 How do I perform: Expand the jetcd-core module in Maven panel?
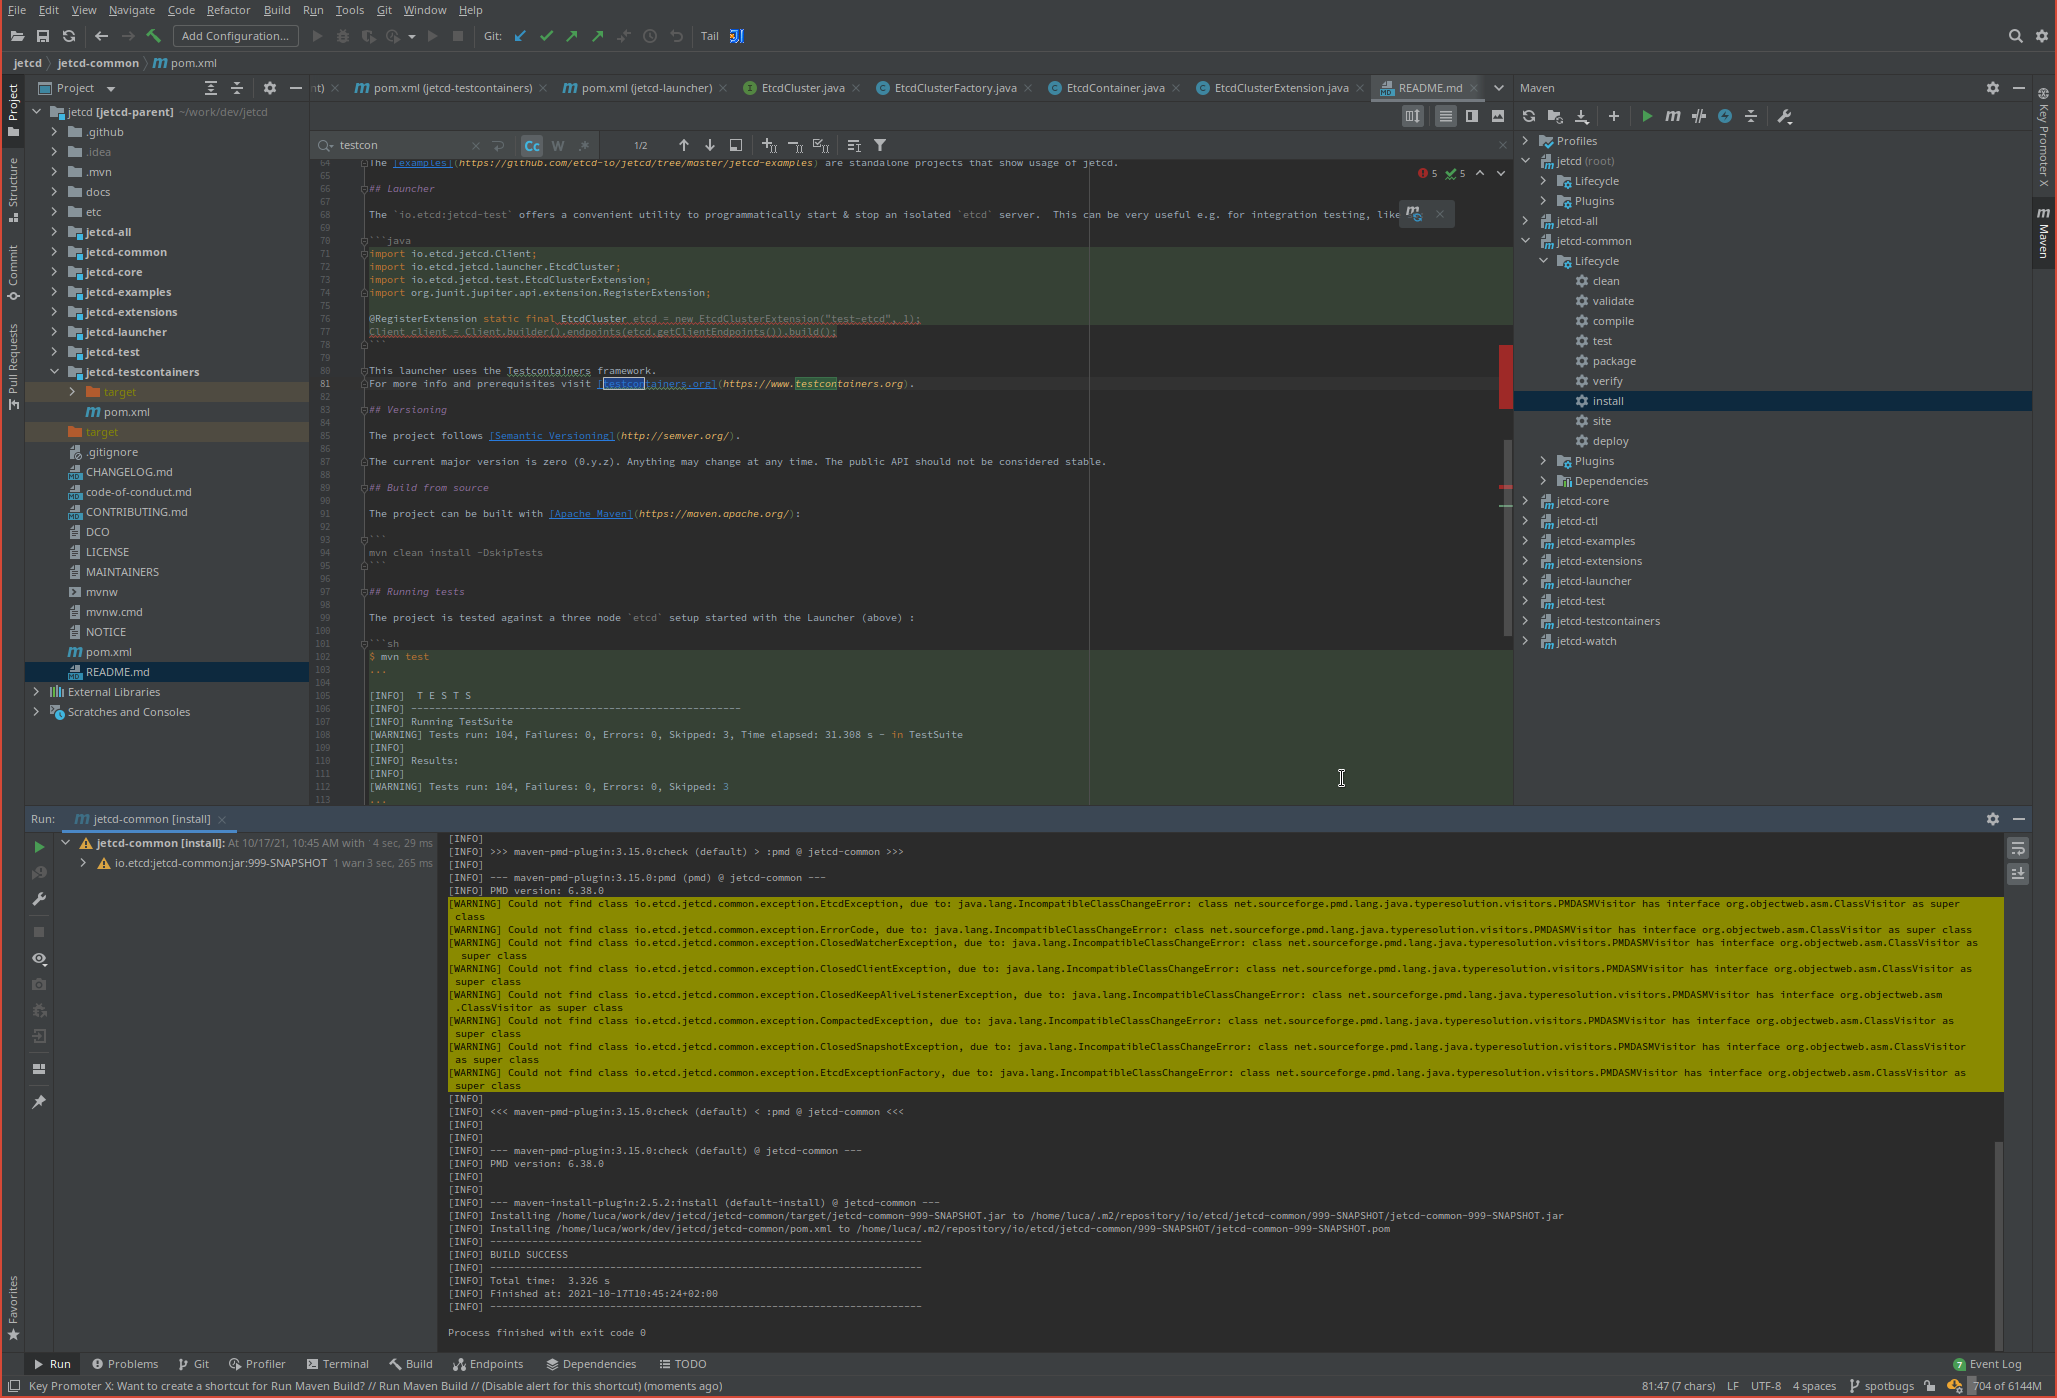[1526, 501]
